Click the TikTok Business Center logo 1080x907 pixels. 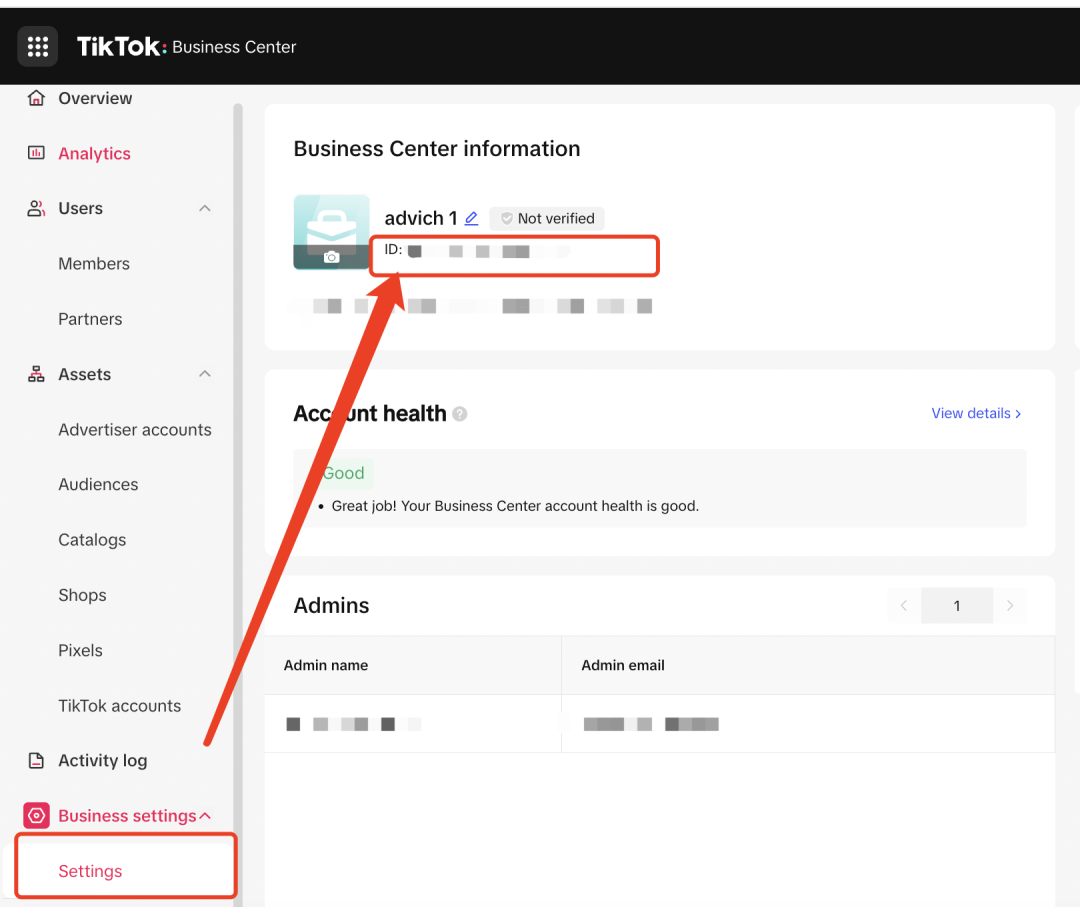point(187,47)
